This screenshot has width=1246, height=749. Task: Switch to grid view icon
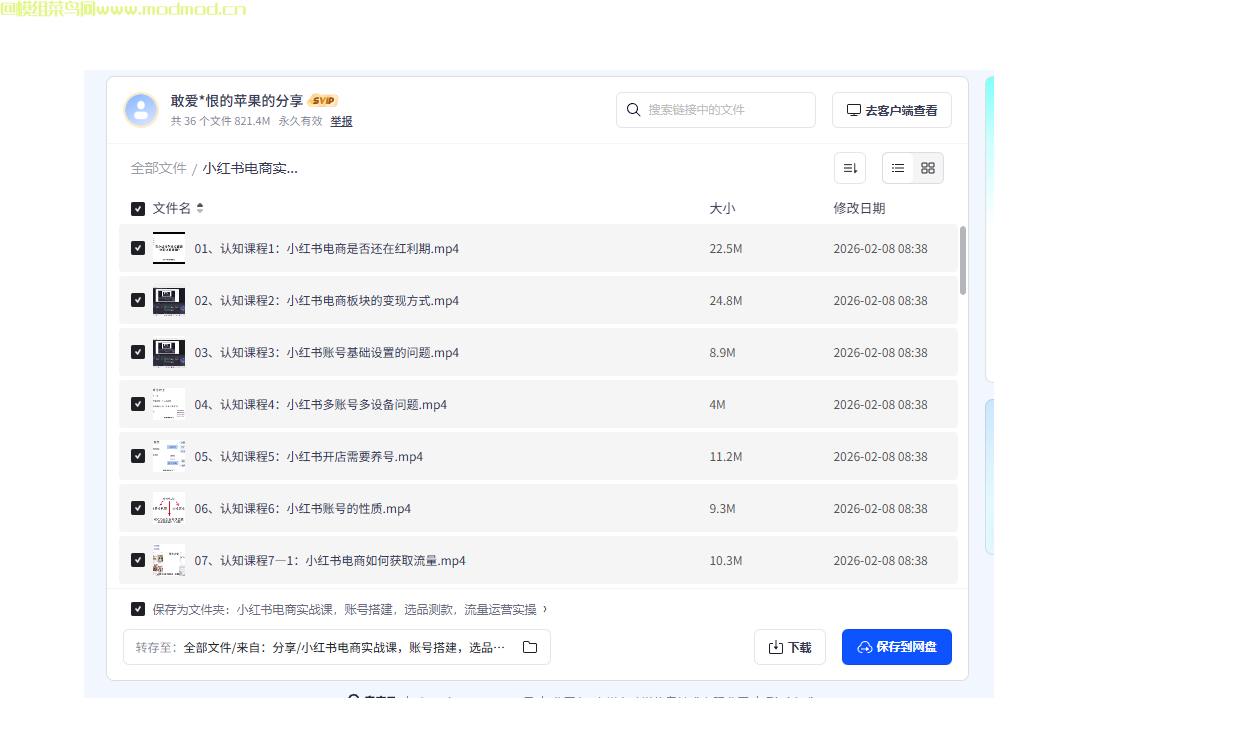pos(928,168)
